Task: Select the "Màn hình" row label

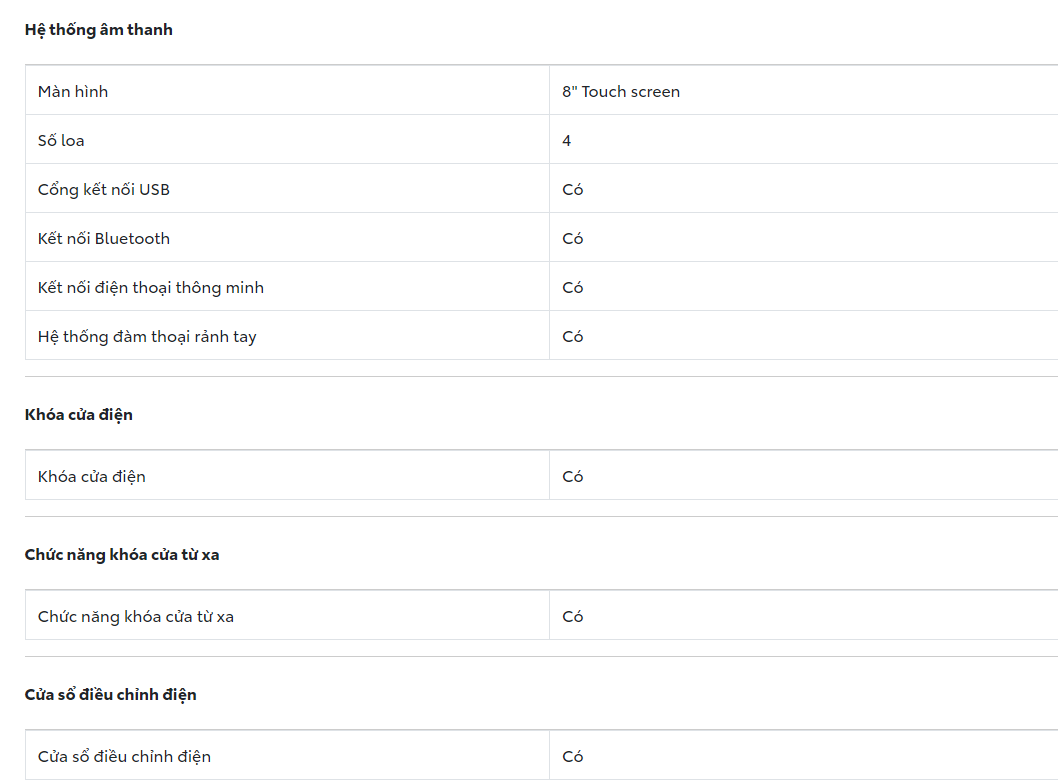Action: (x=73, y=92)
